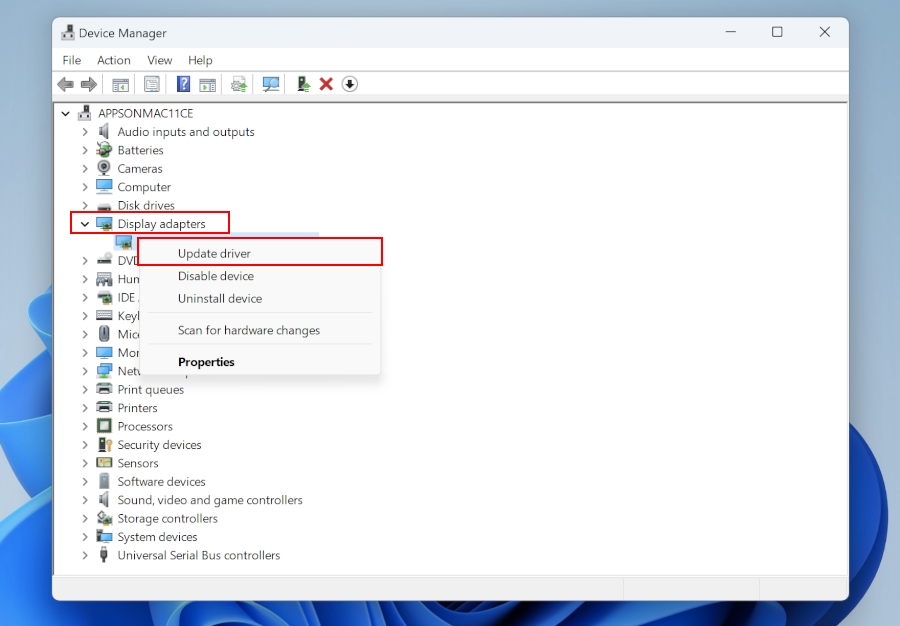The height and width of the screenshot is (626, 900).
Task: Click the Scan for hardware changes monitor icon
Action: point(270,84)
